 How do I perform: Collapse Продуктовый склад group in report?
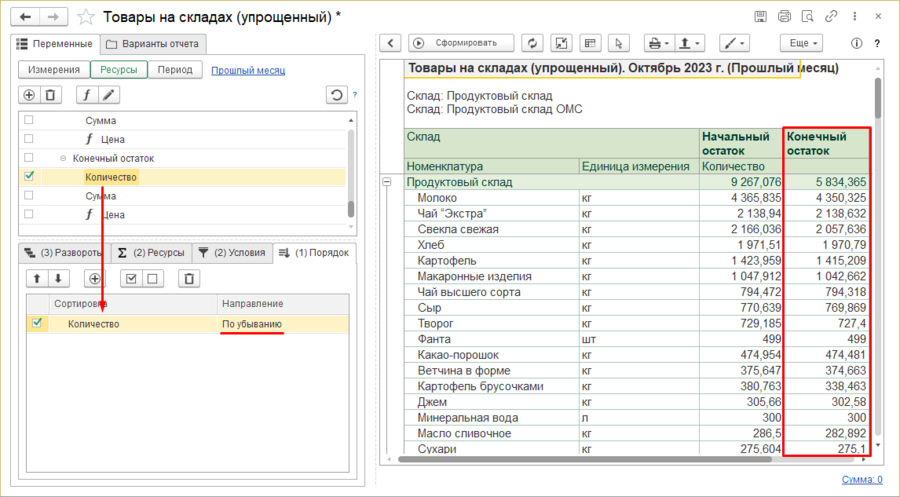387,182
